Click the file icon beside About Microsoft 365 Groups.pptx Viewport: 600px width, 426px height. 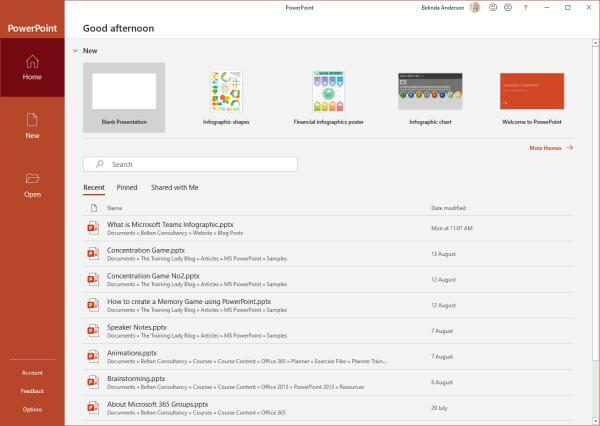[93, 407]
